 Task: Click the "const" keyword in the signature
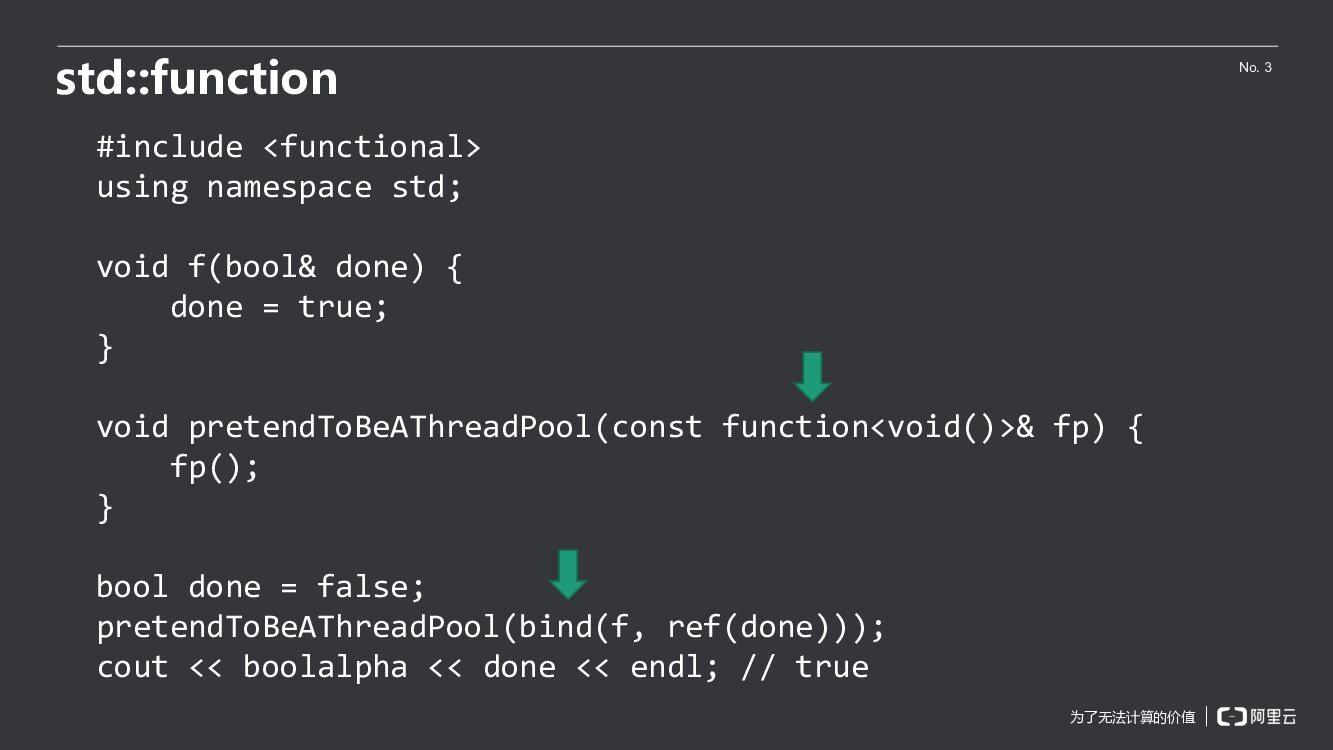[x=657, y=427]
